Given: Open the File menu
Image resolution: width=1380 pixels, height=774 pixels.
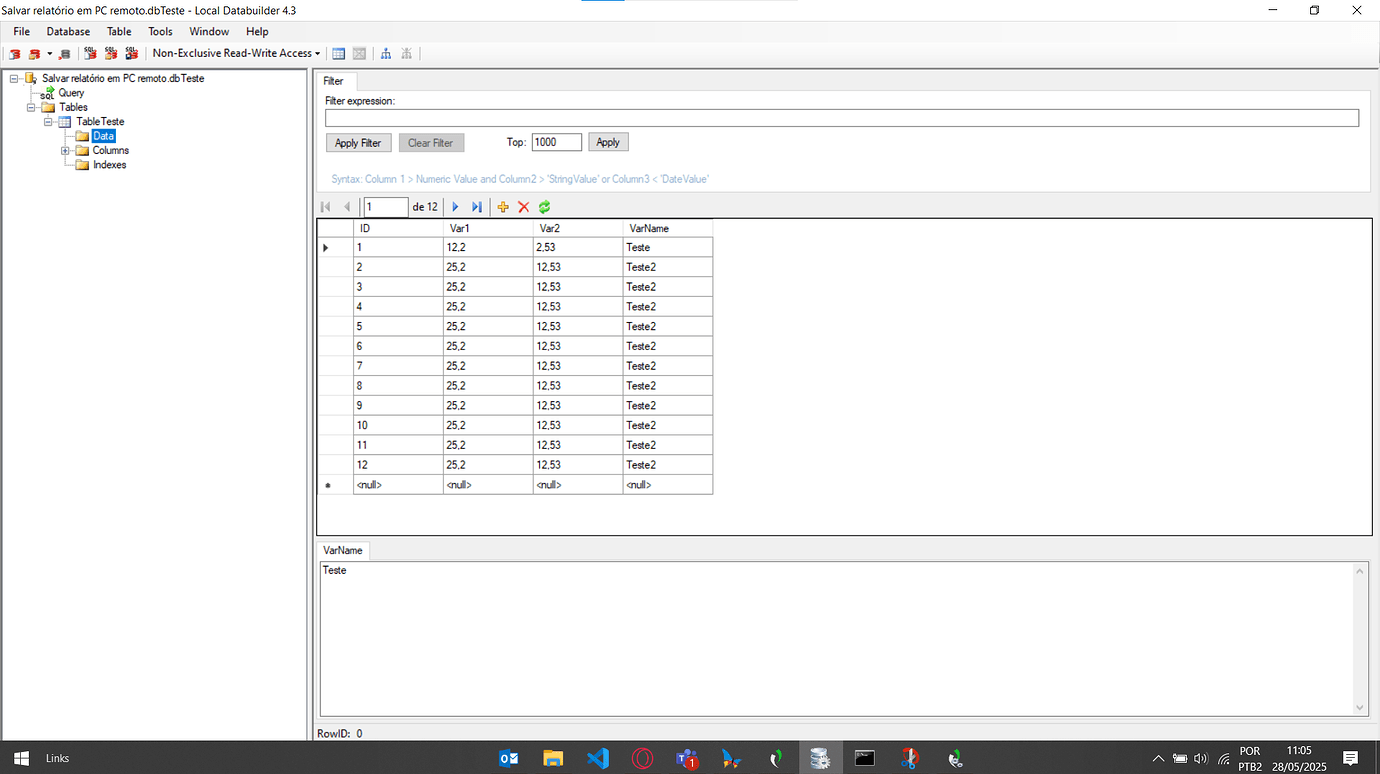Looking at the screenshot, I should pyautogui.click(x=21, y=32).
